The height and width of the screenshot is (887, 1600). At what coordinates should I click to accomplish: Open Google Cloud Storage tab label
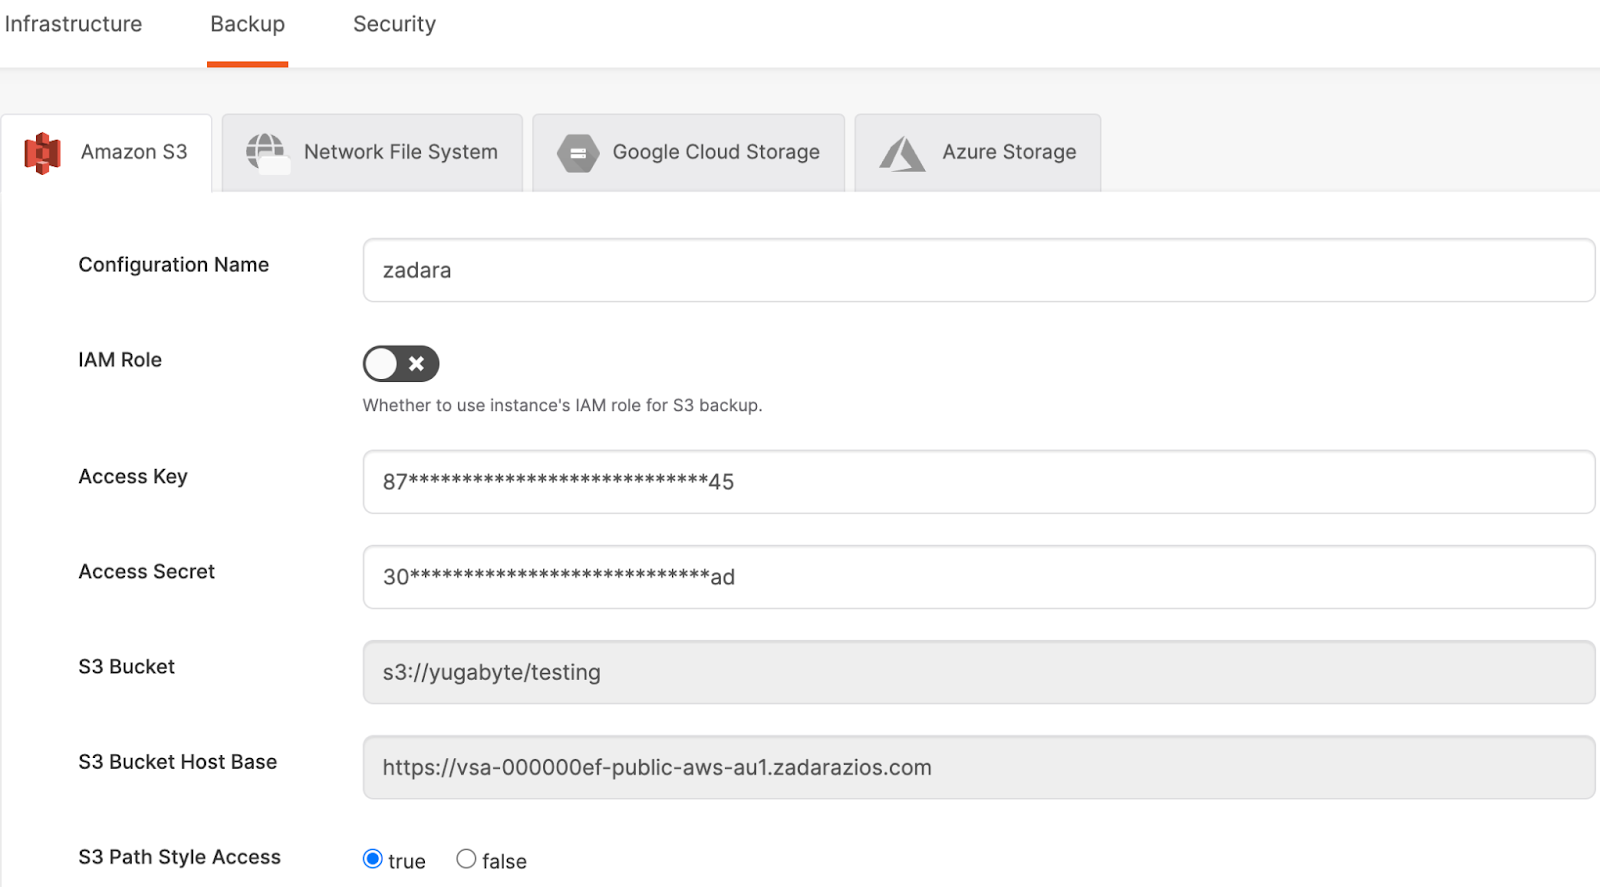[716, 152]
